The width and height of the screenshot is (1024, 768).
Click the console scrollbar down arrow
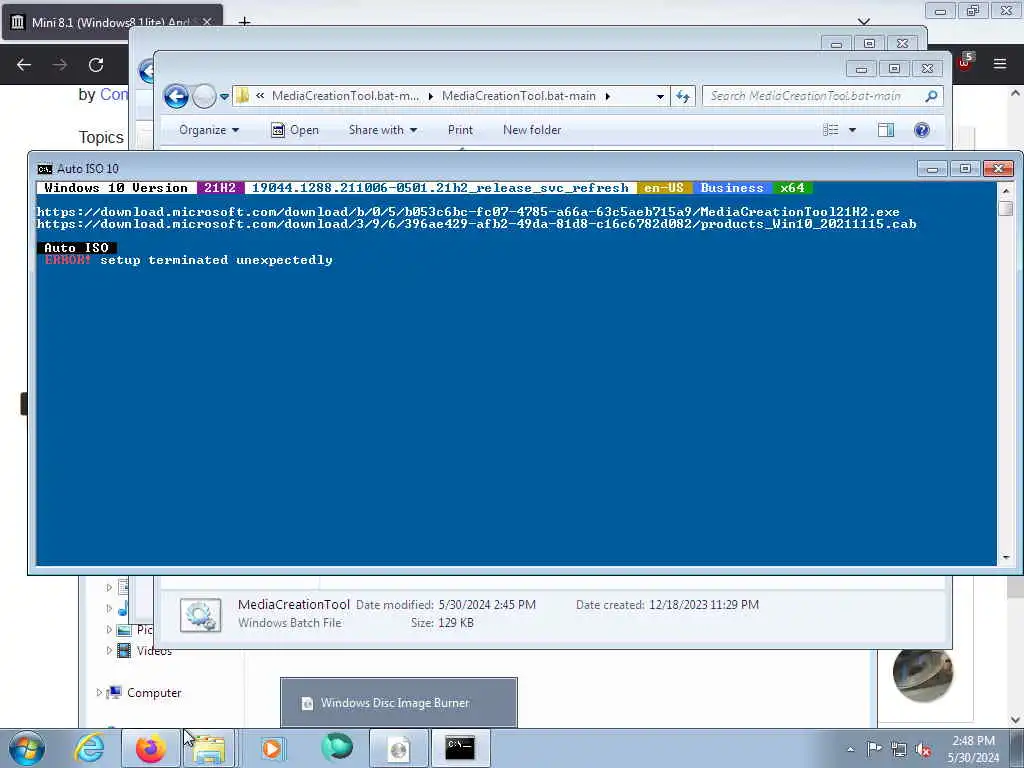point(1006,558)
